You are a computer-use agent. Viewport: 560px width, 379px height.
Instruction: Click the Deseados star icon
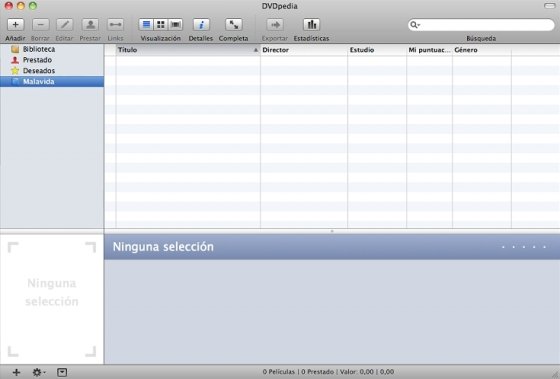tap(15, 70)
